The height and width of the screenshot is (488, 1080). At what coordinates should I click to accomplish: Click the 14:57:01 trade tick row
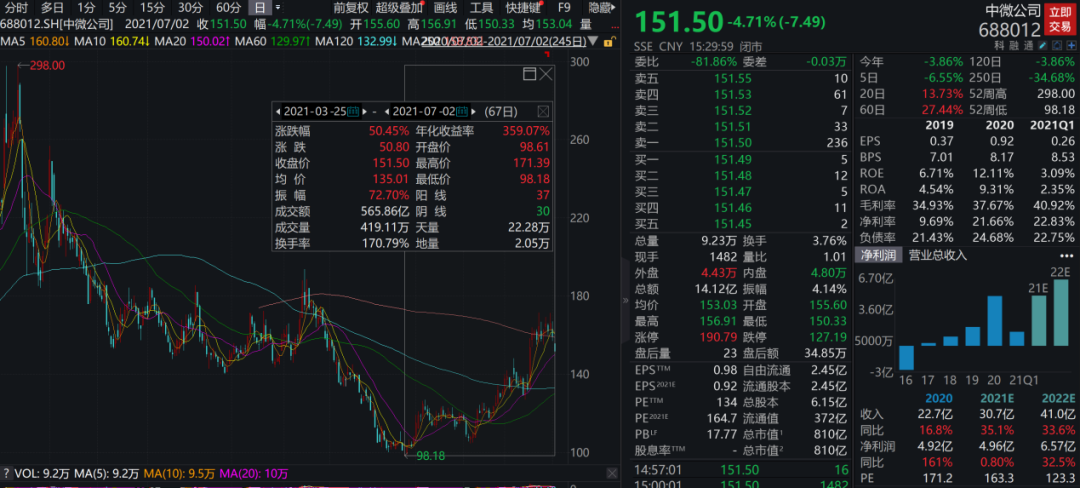point(741,469)
